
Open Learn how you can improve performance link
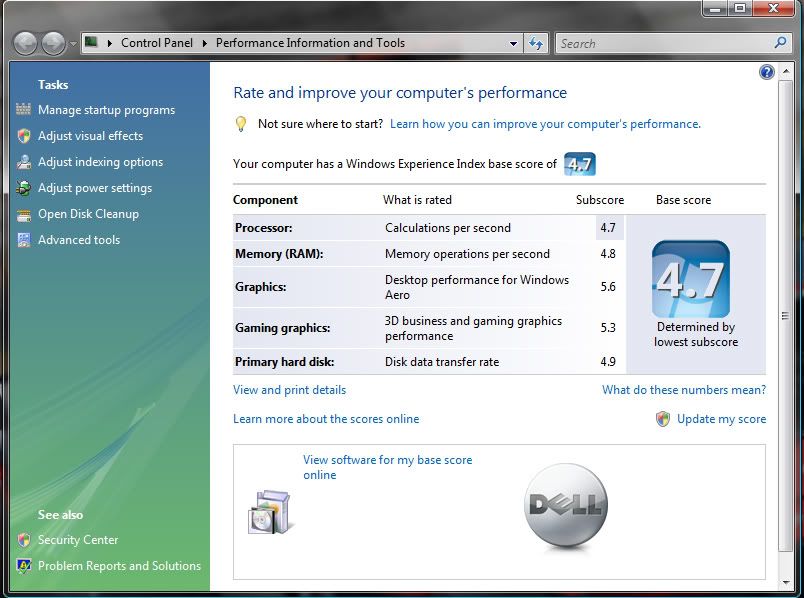545,124
